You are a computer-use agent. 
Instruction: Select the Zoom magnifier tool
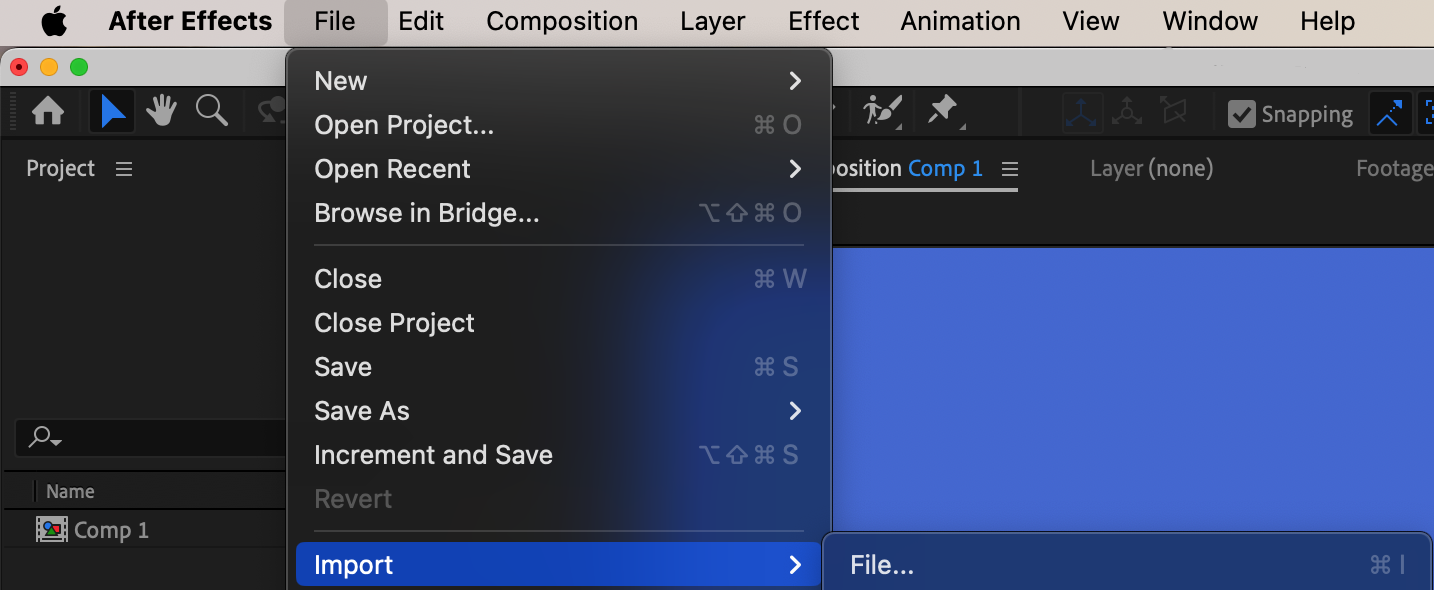(211, 111)
